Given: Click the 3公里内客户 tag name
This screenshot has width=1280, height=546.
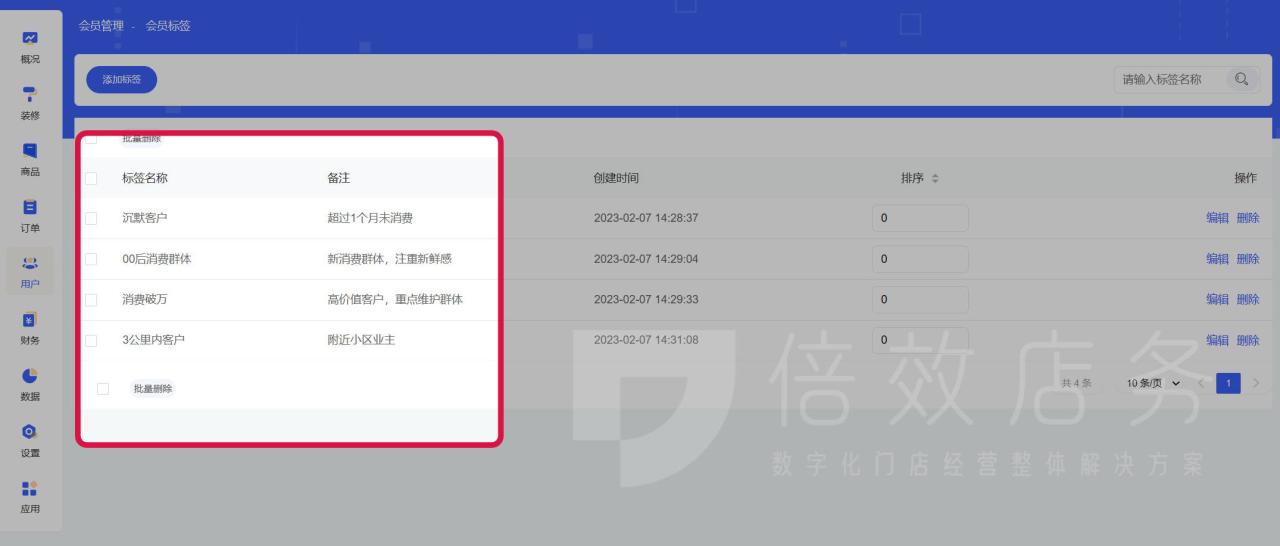Looking at the screenshot, I should click(154, 340).
